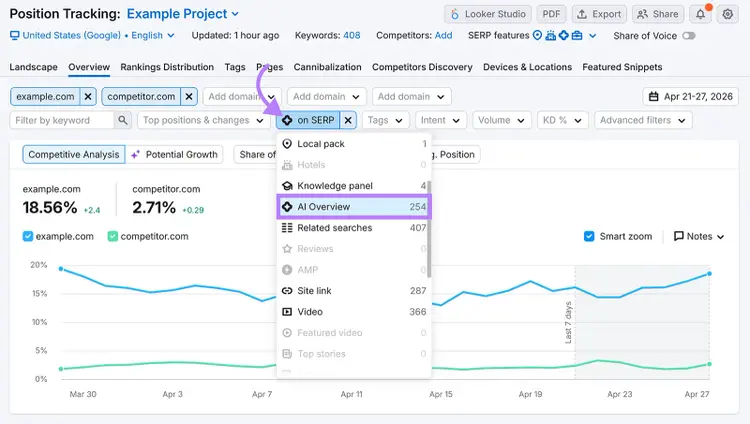The image size is (750, 424).
Task: Toggle the Smart zoom checkbox
Action: click(x=589, y=236)
